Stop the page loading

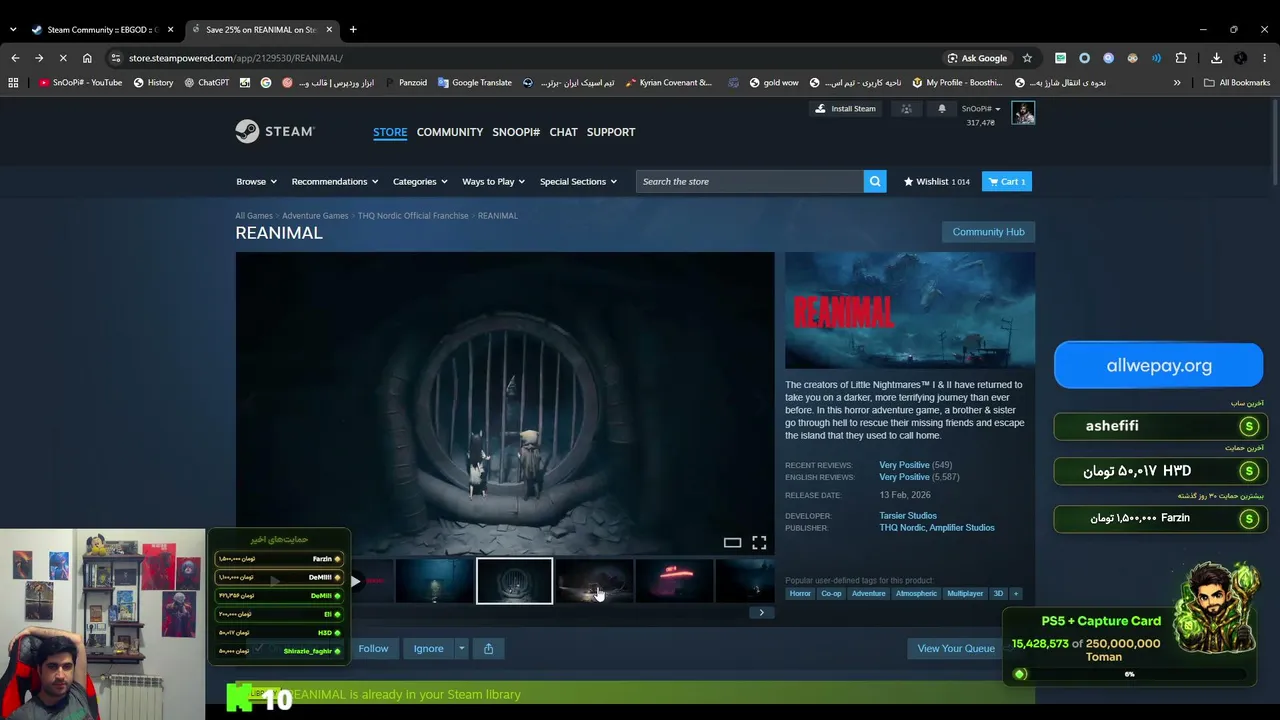(x=63, y=58)
